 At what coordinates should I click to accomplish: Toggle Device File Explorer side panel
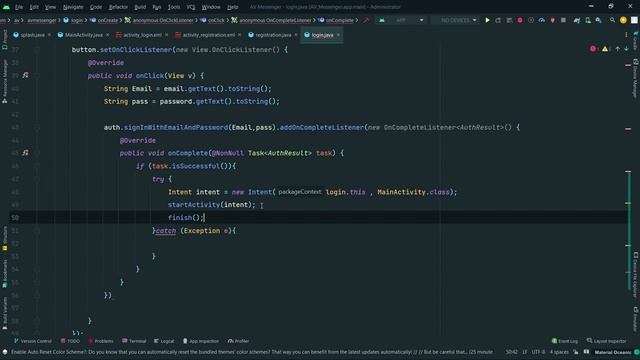636,275
